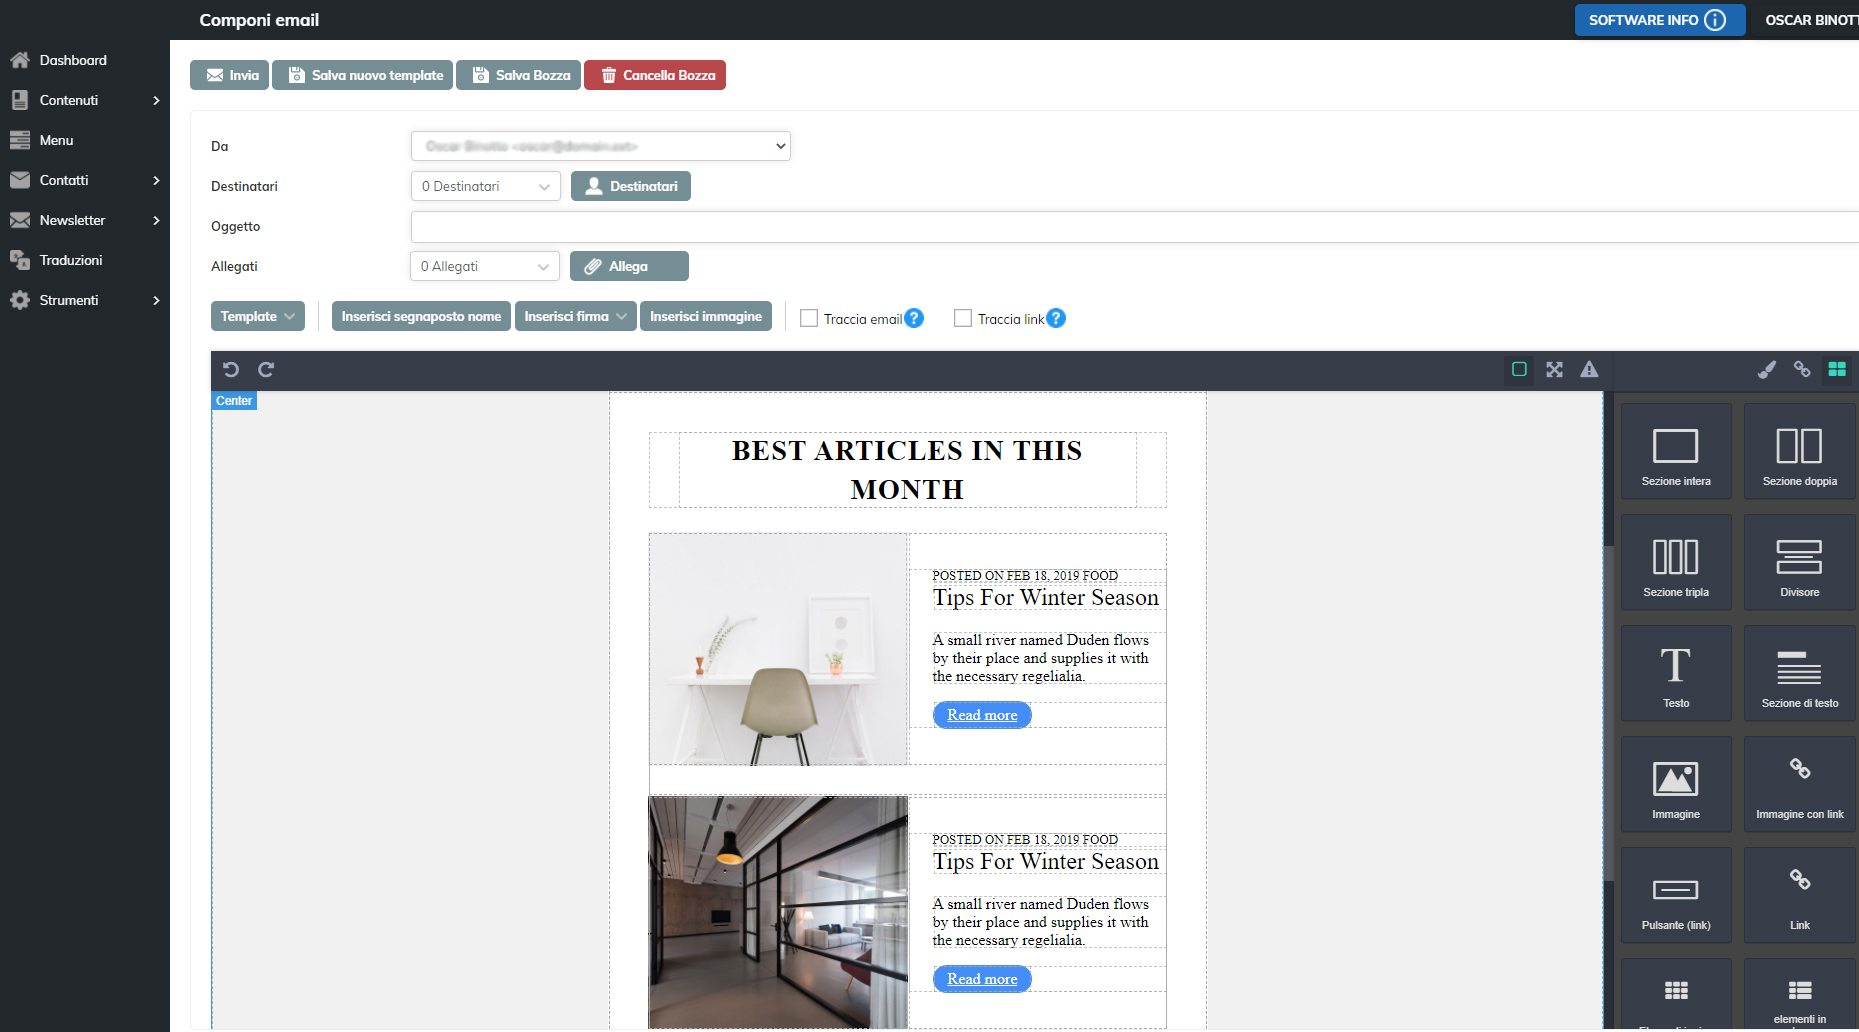Image resolution: width=1859 pixels, height=1032 pixels.
Task: Open the Template dropdown
Action: [x=258, y=316]
